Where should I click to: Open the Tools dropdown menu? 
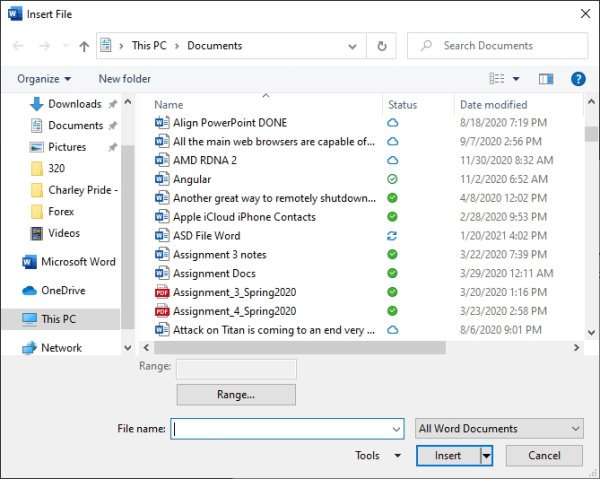(378, 456)
